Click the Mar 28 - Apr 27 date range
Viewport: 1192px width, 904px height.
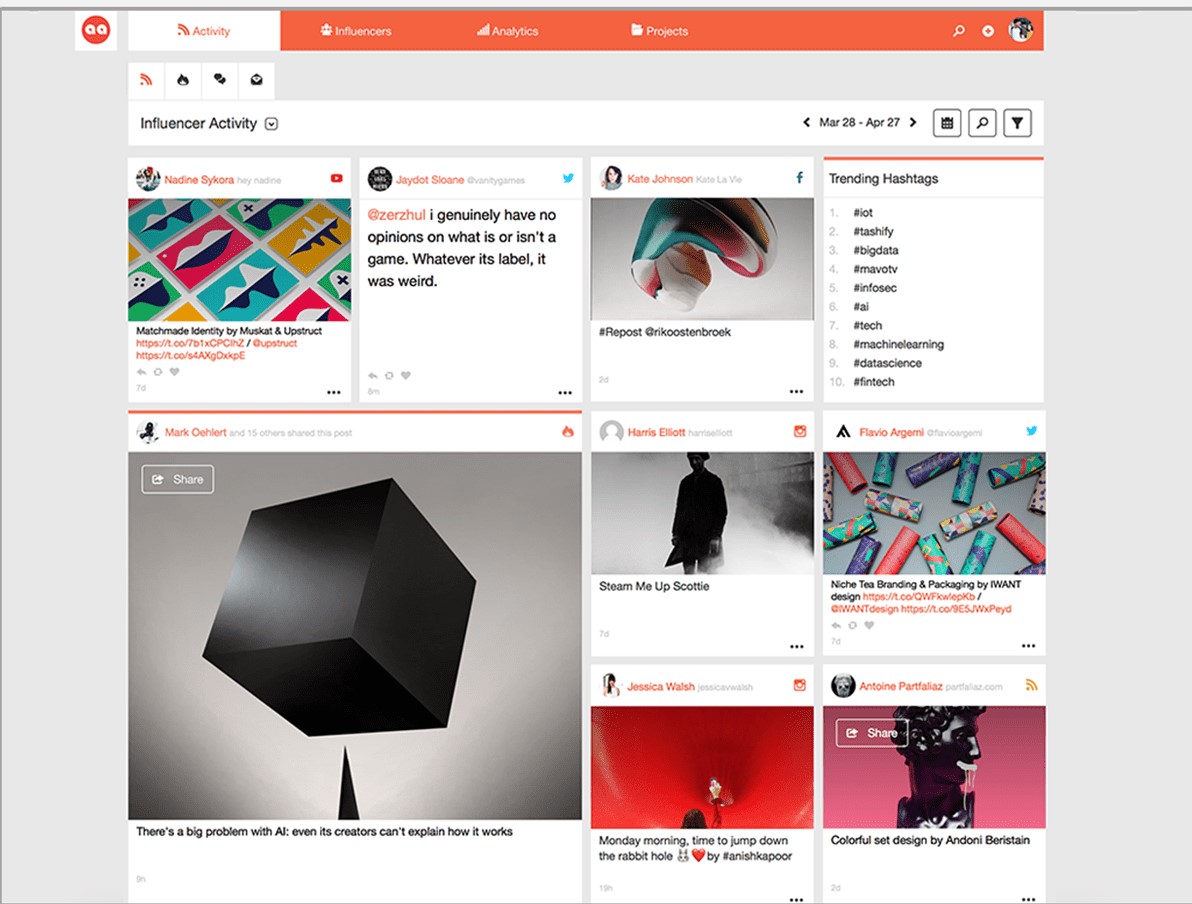(859, 122)
